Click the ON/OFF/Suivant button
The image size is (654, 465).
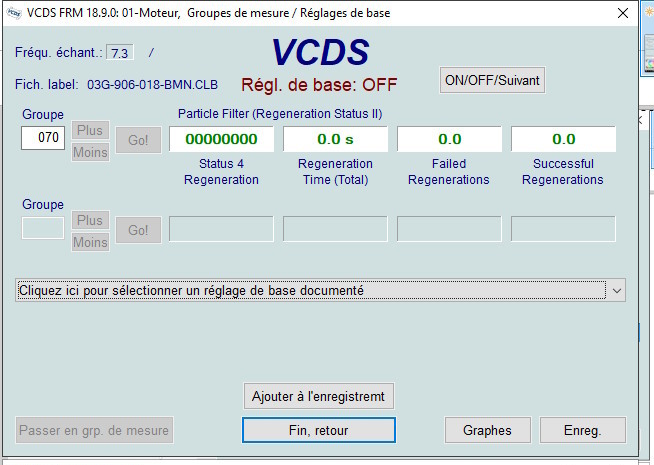click(x=492, y=80)
